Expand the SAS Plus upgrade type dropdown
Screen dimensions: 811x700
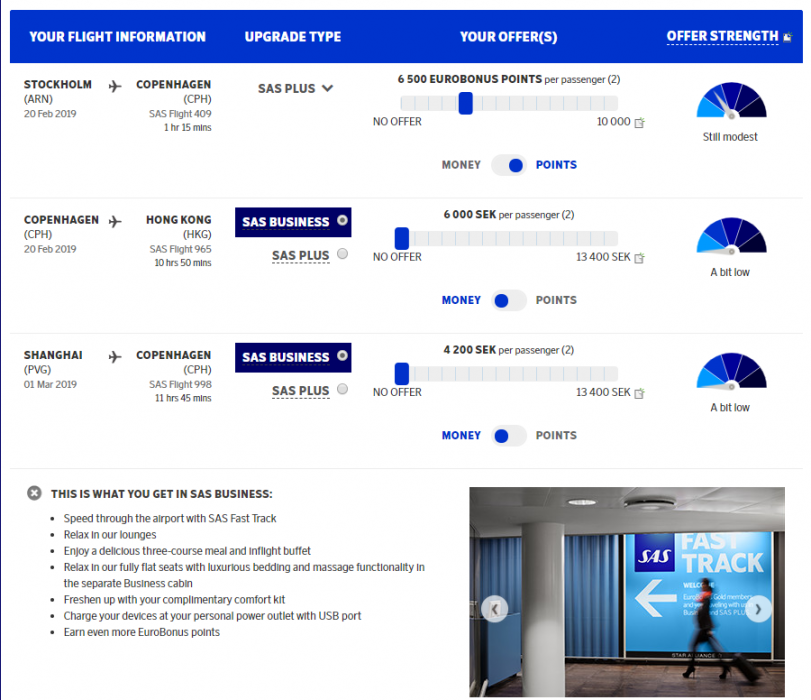pos(296,89)
